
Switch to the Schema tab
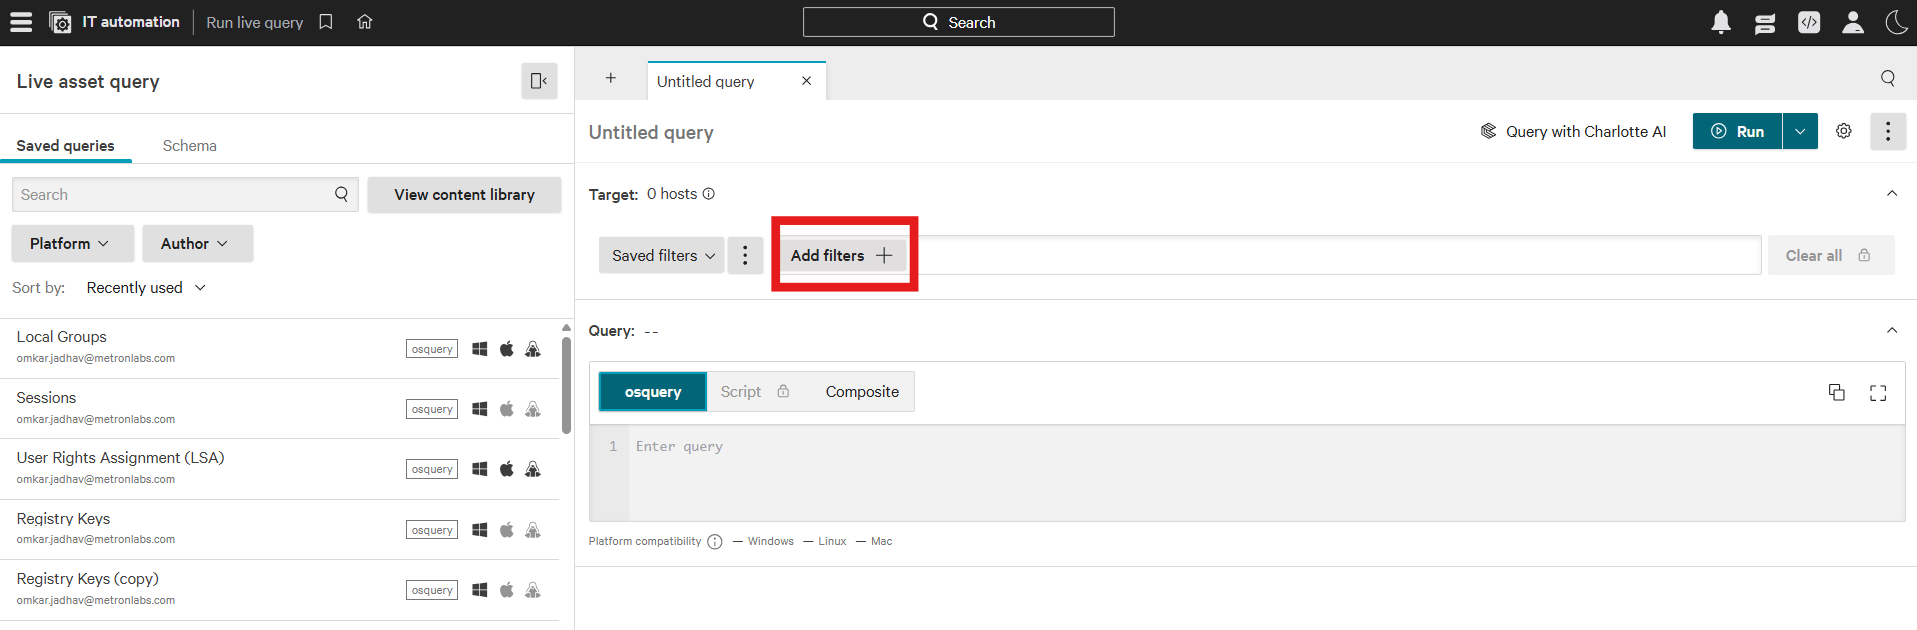[189, 146]
